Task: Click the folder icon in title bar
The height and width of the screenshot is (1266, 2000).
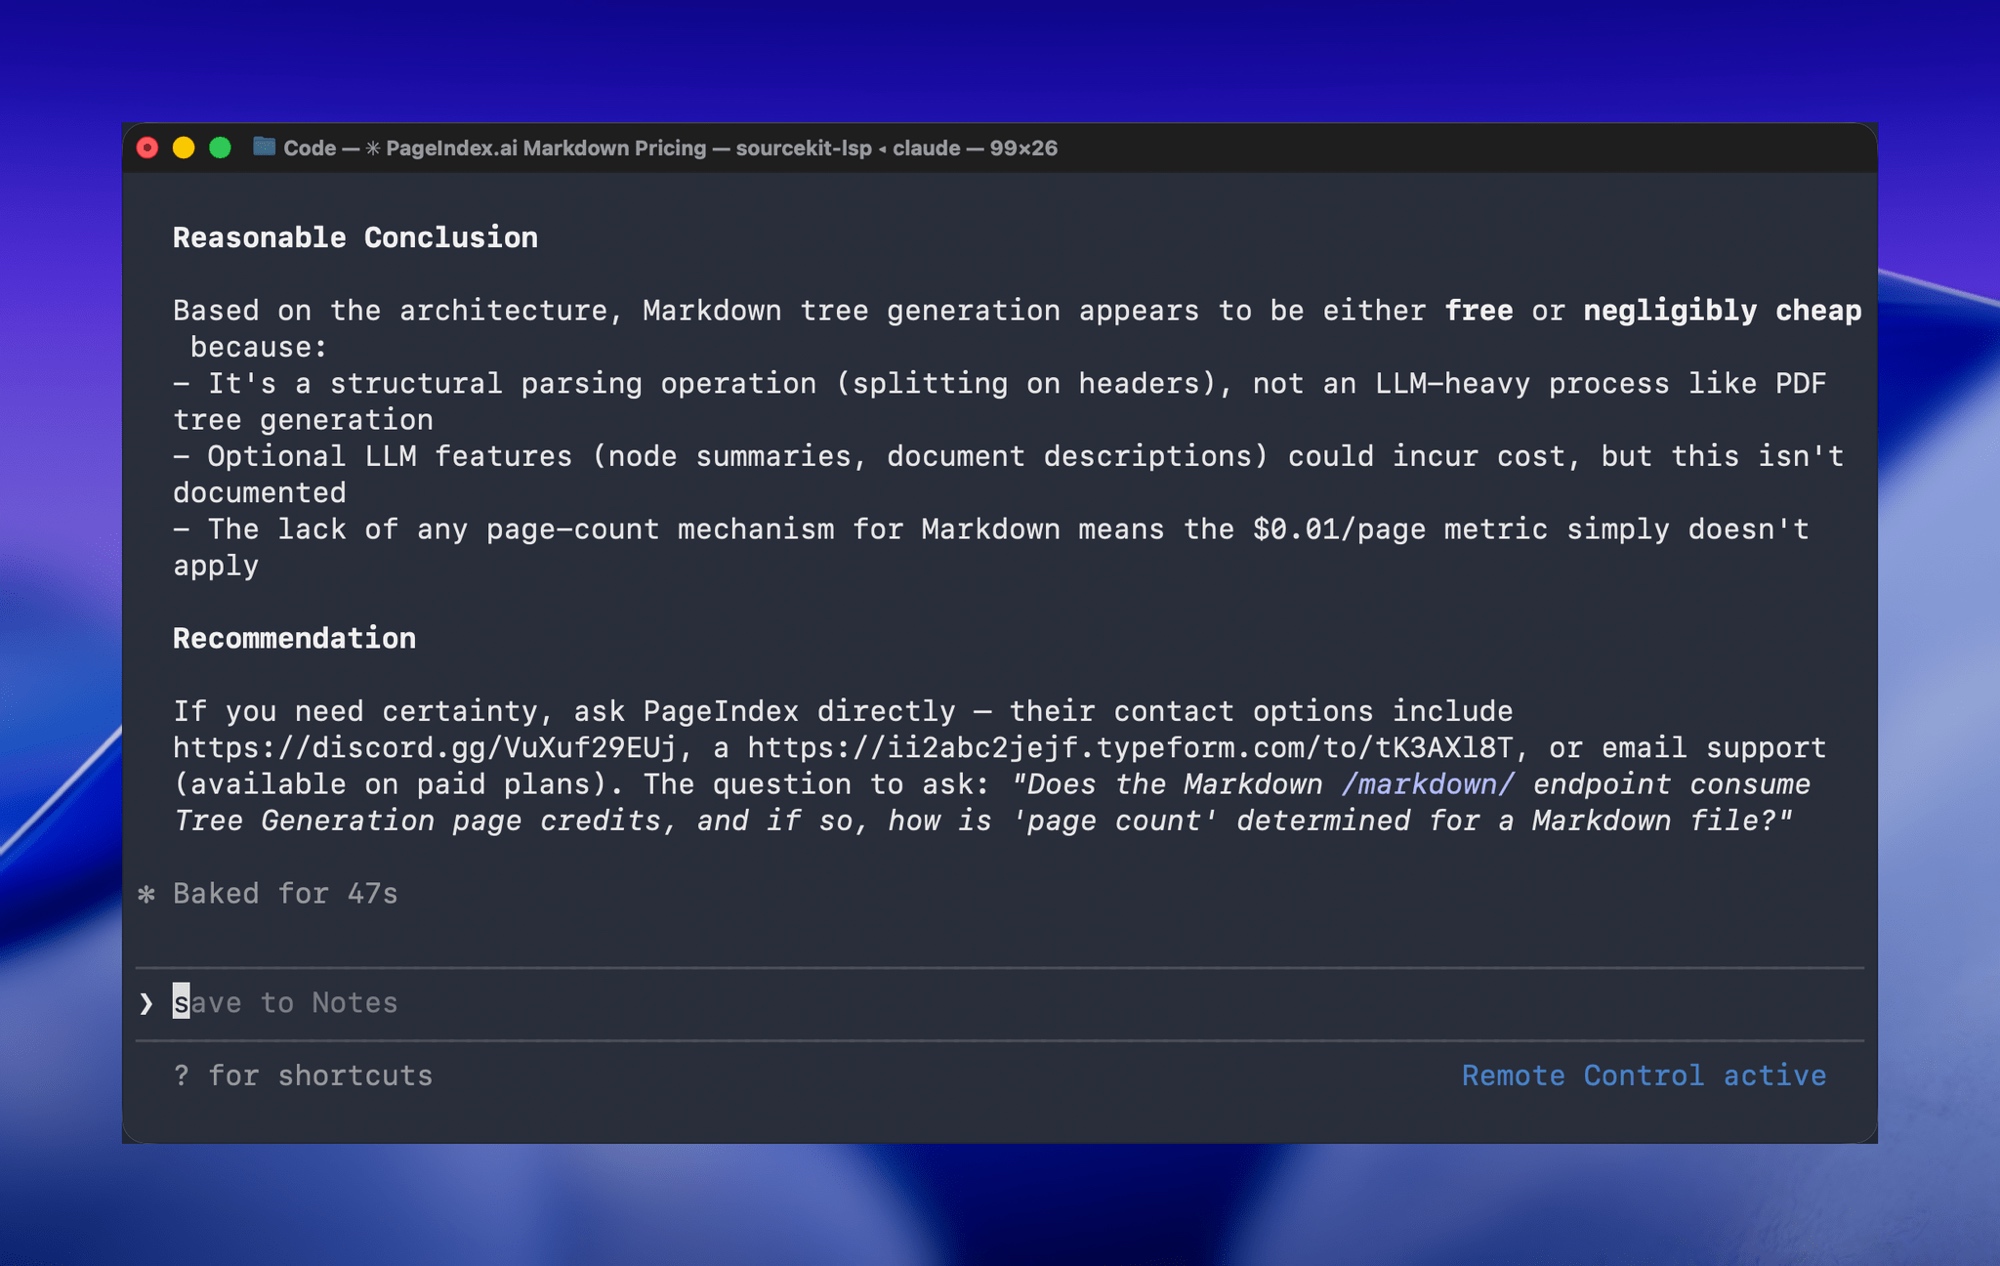Action: coord(264,147)
